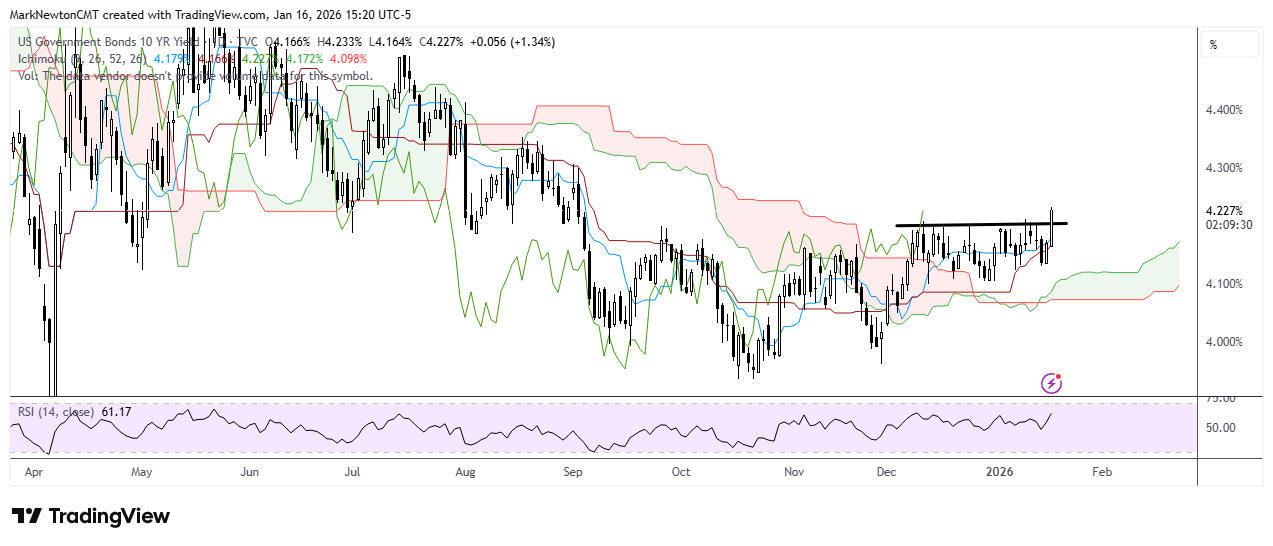Open the % price scale unit box
This screenshot has height=546, width=1273.
tap(1231, 44)
